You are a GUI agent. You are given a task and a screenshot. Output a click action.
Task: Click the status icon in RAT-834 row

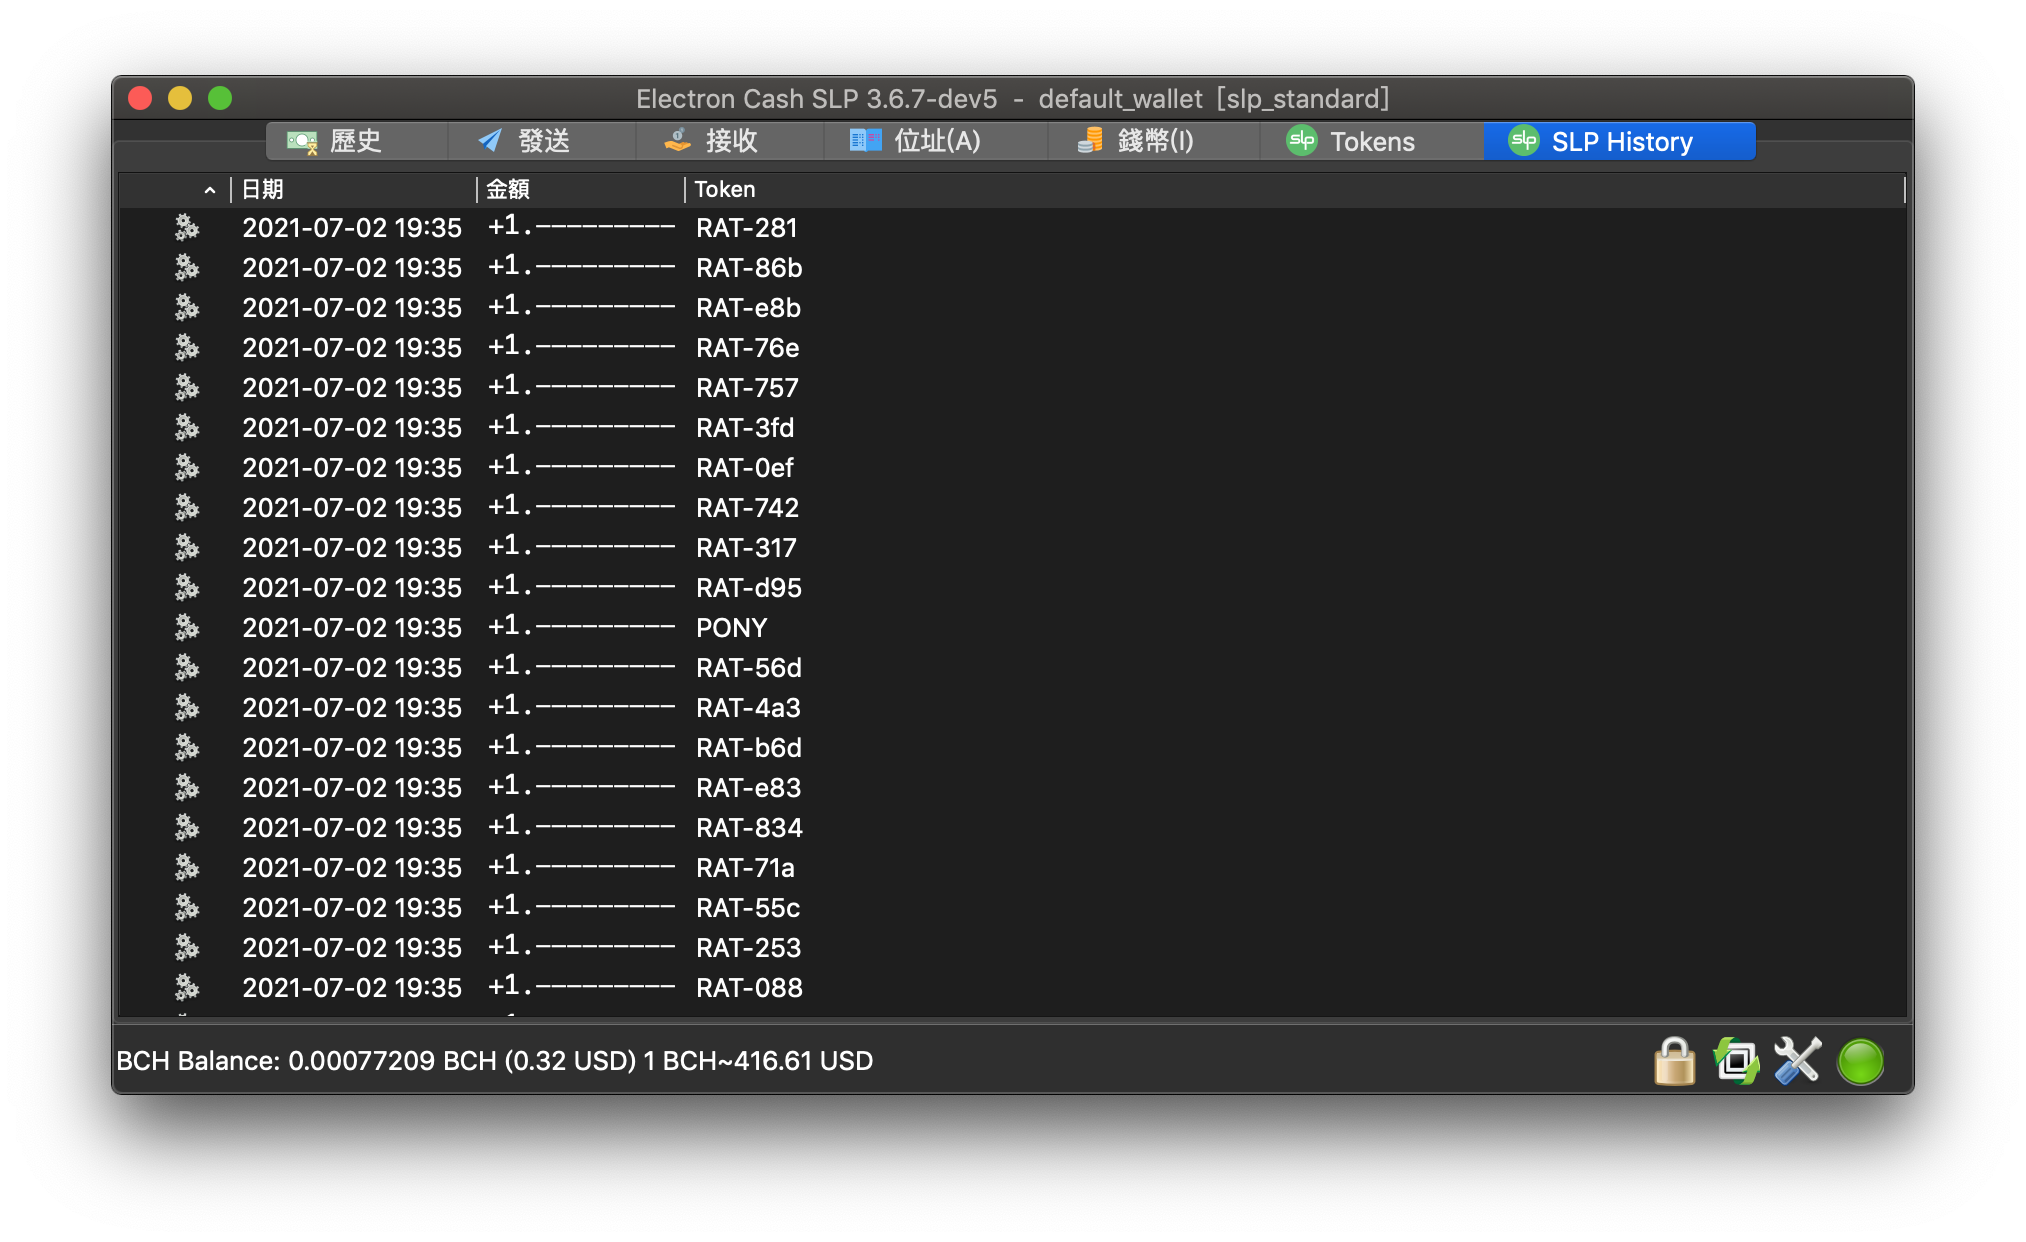coord(187,828)
